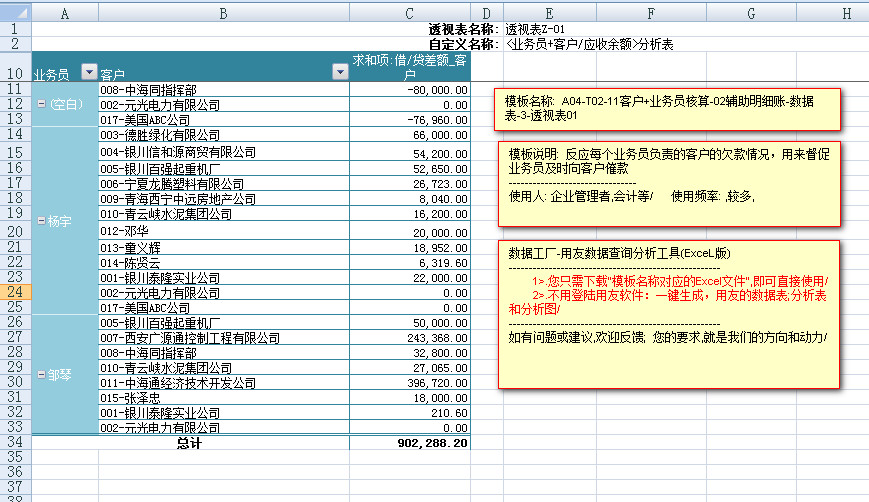This screenshot has height=502, width=869.
Task: Click the Select All corner button
Action: [15, 13]
